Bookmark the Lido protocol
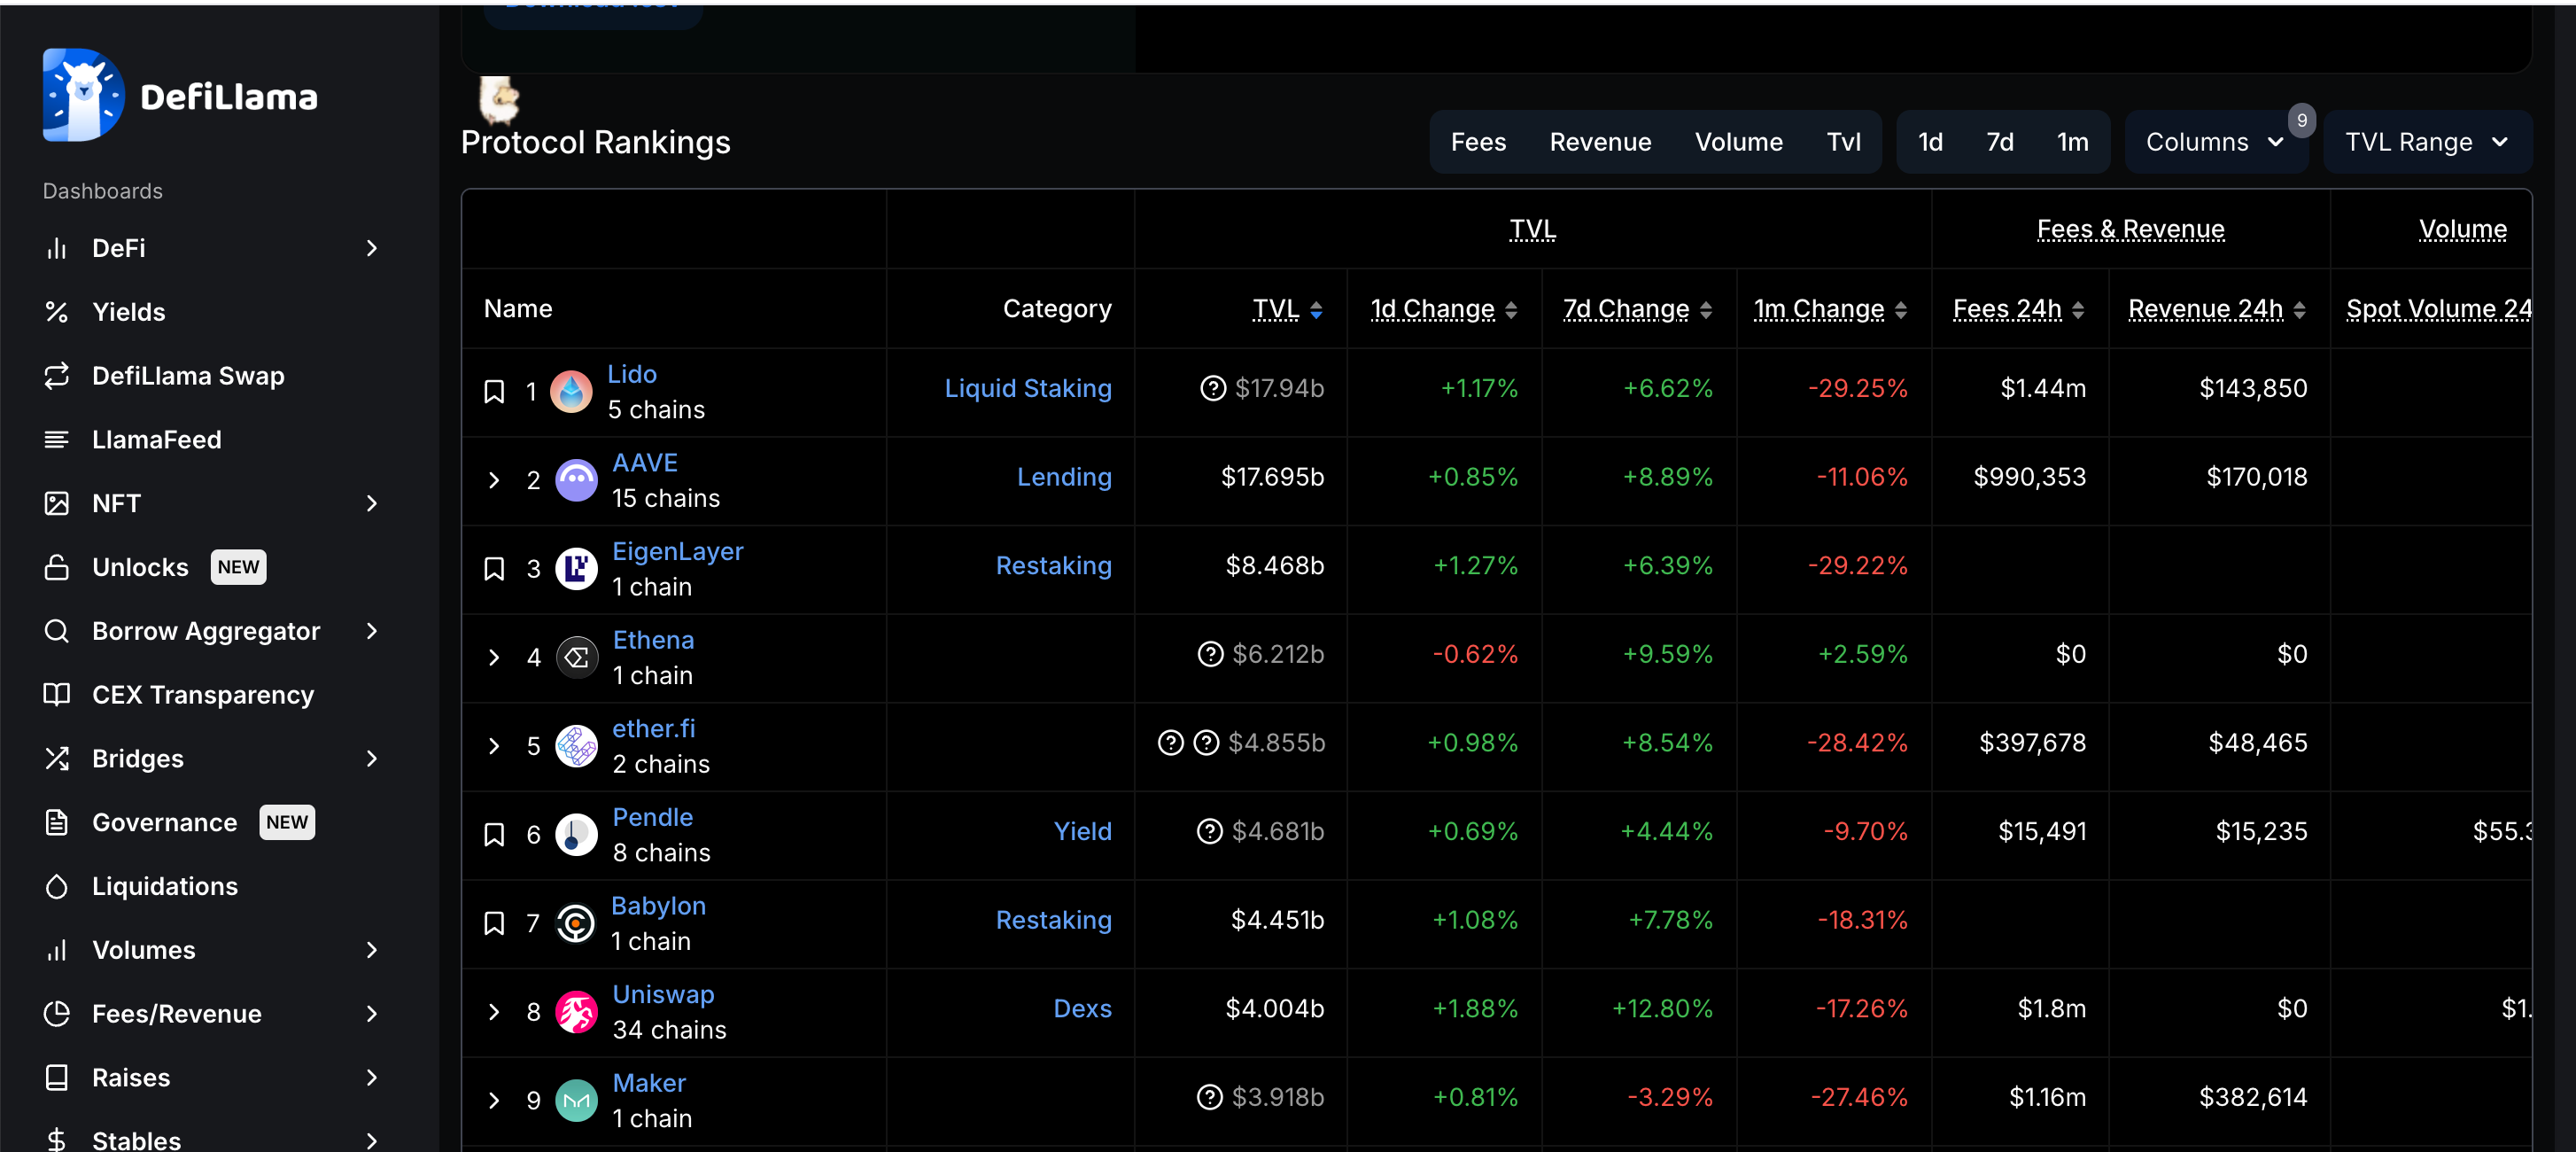 494,391
